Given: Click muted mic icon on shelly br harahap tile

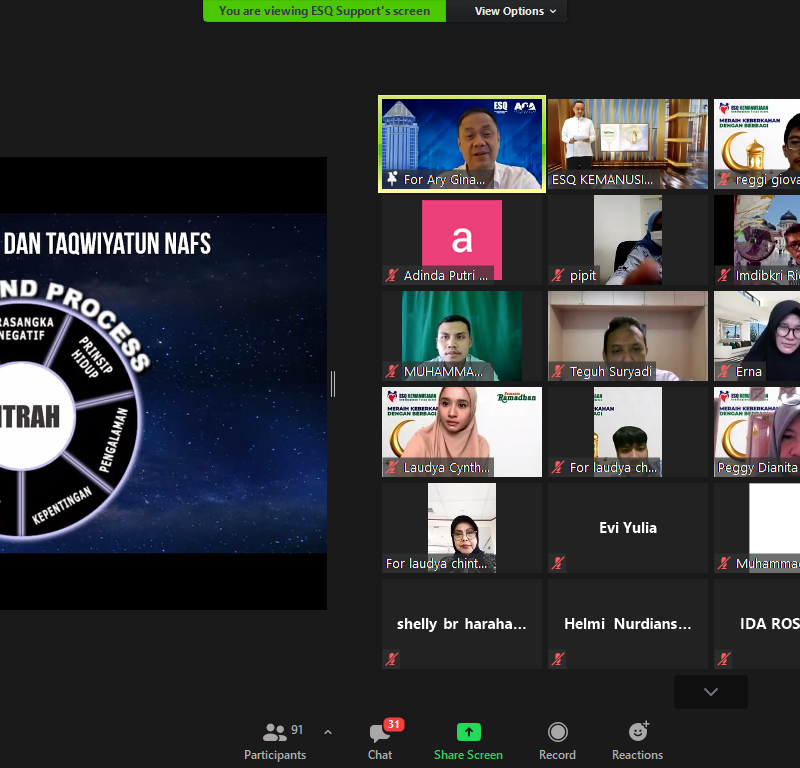Looking at the screenshot, I should 393,659.
